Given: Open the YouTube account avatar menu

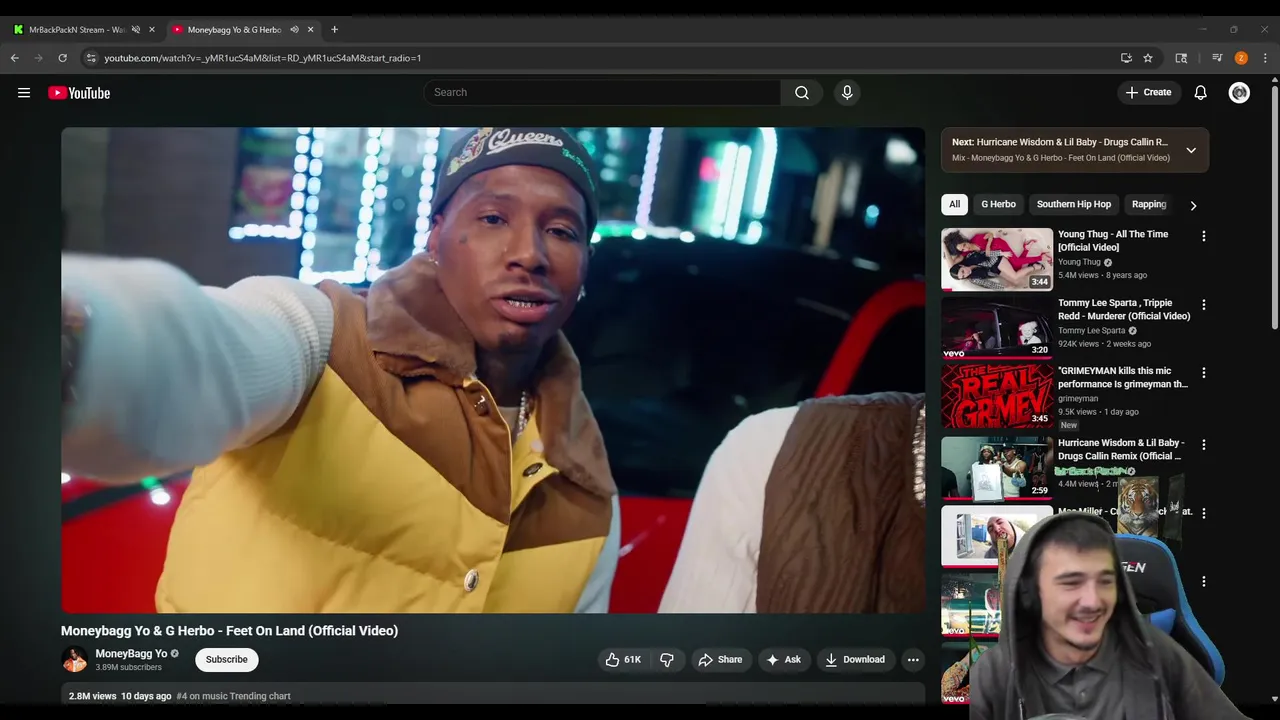Looking at the screenshot, I should 1240,93.
